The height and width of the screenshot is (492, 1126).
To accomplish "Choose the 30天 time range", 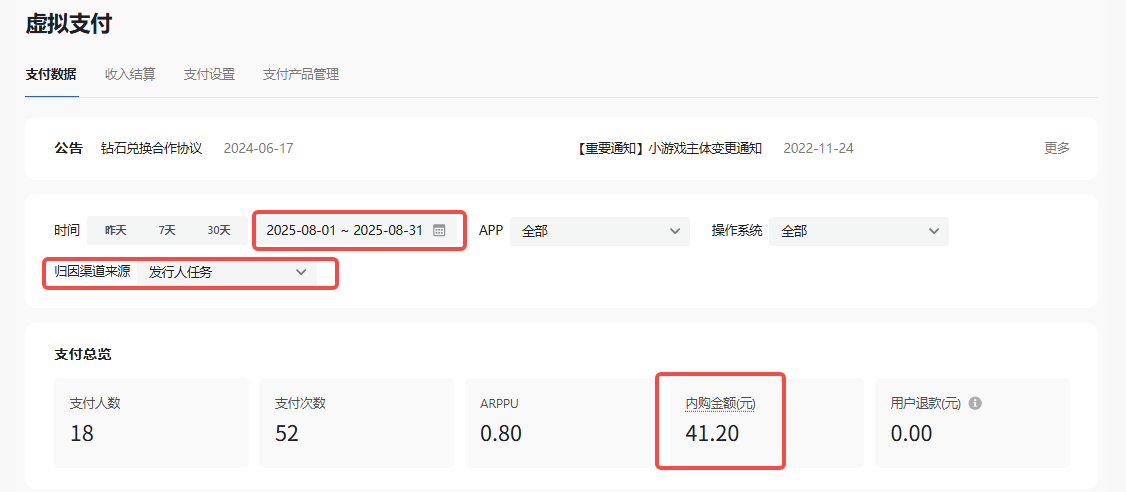I will pyautogui.click(x=219, y=230).
